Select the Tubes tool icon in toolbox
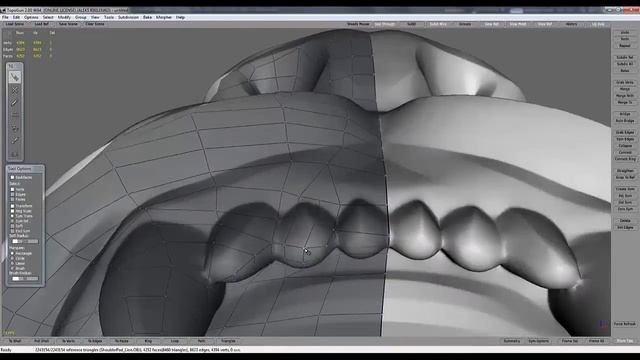This screenshot has width=640, height=360. [15, 141]
